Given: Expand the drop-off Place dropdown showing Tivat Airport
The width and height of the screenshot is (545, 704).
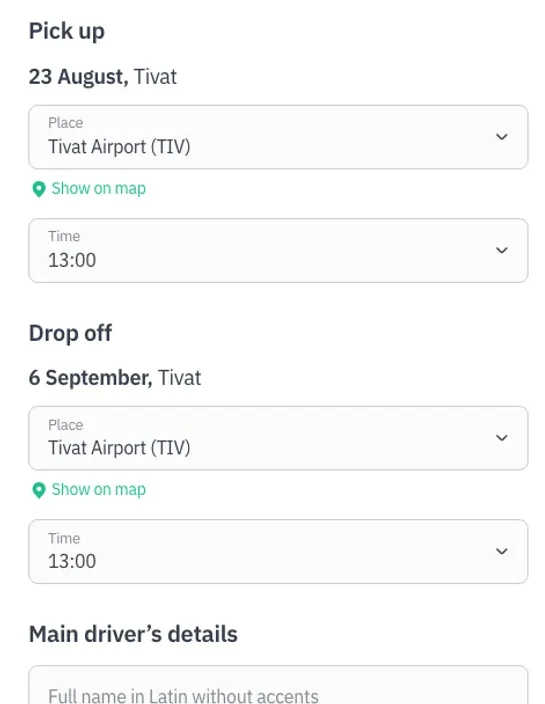Looking at the screenshot, I should [x=278, y=438].
